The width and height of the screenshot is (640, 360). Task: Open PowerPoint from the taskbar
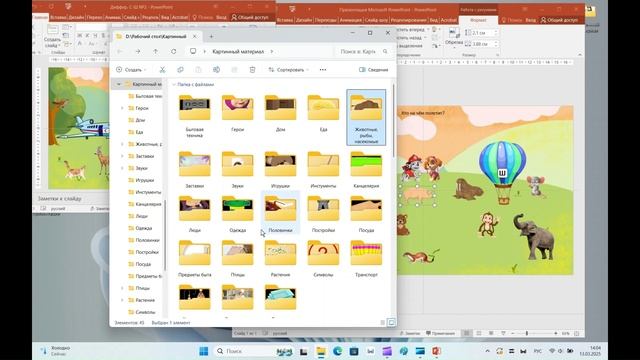[x=436, y=351]
